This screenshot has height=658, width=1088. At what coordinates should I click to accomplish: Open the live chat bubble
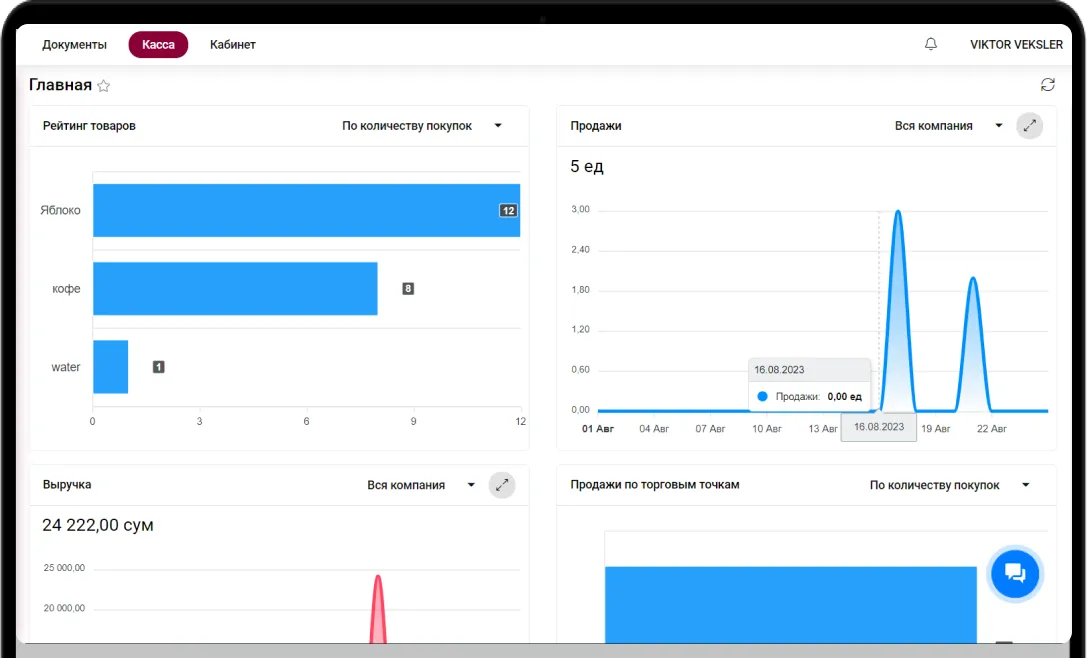[1014, 573]
